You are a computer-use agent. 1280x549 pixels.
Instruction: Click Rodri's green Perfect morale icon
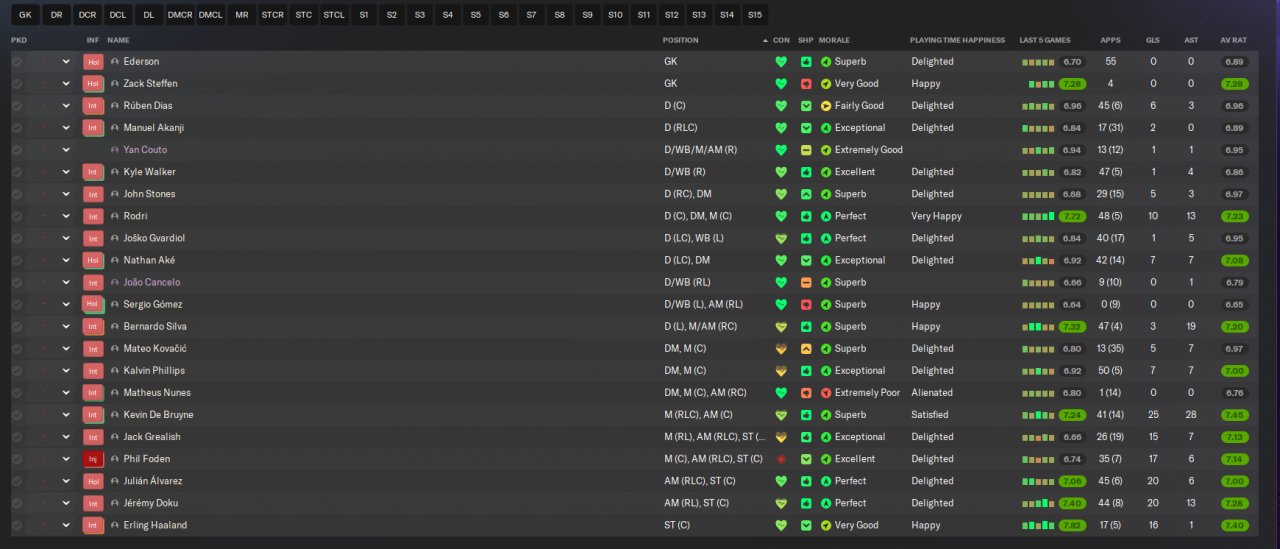[826, 216]
